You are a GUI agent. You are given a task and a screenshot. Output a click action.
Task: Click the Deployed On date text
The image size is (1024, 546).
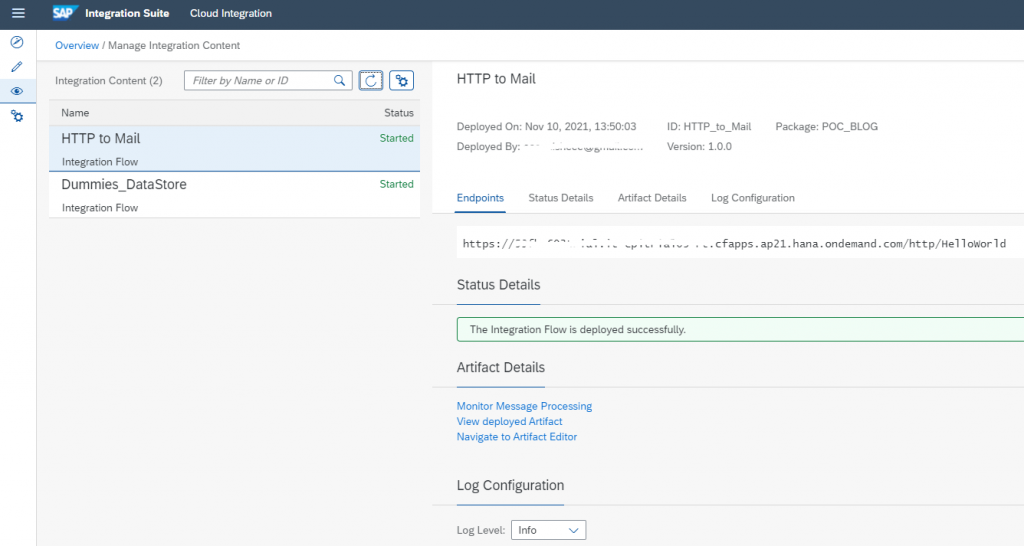pos(547,127)
